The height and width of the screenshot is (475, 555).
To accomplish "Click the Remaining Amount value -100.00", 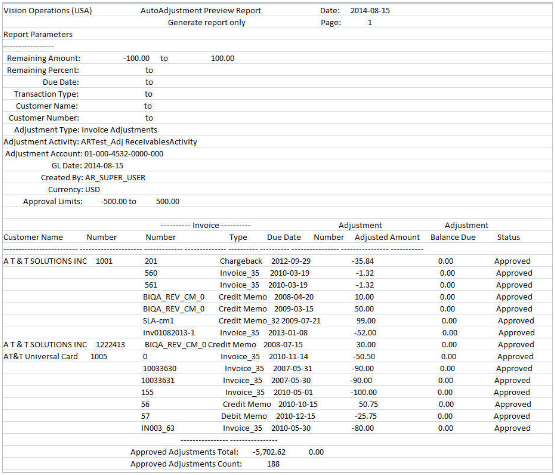I will 136,58.
